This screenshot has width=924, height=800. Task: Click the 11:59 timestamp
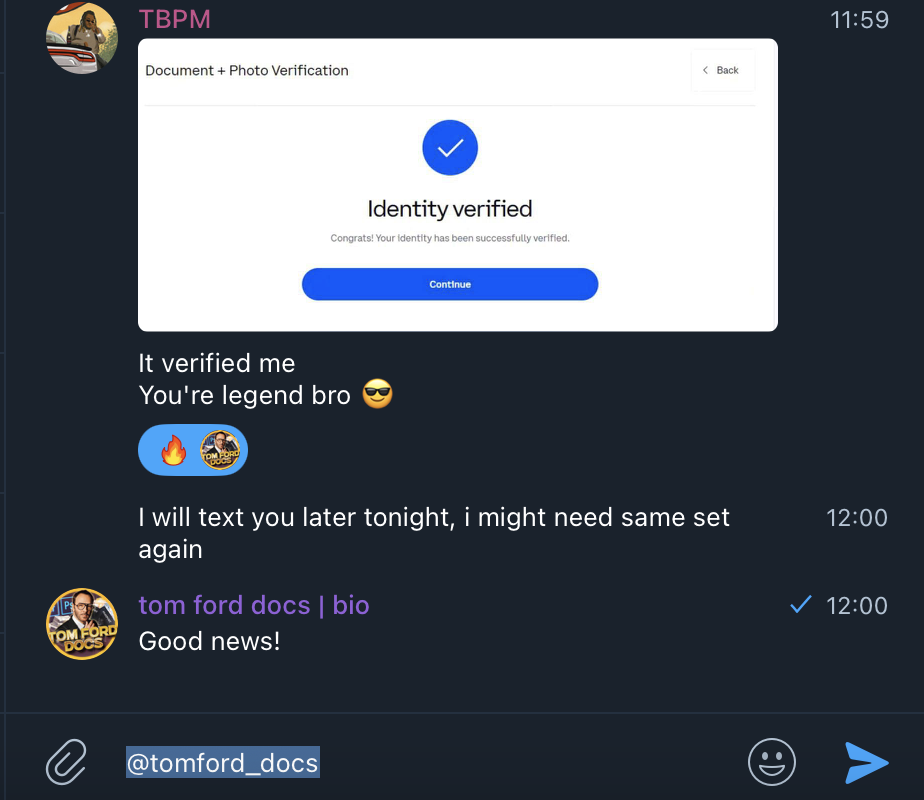coord(859,18)
